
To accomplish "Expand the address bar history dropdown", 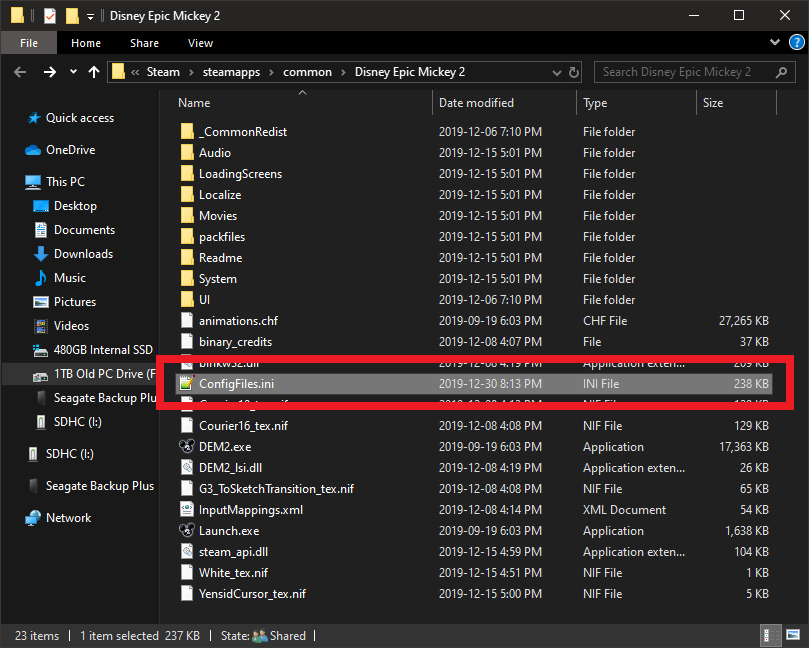I will point(557,73).
